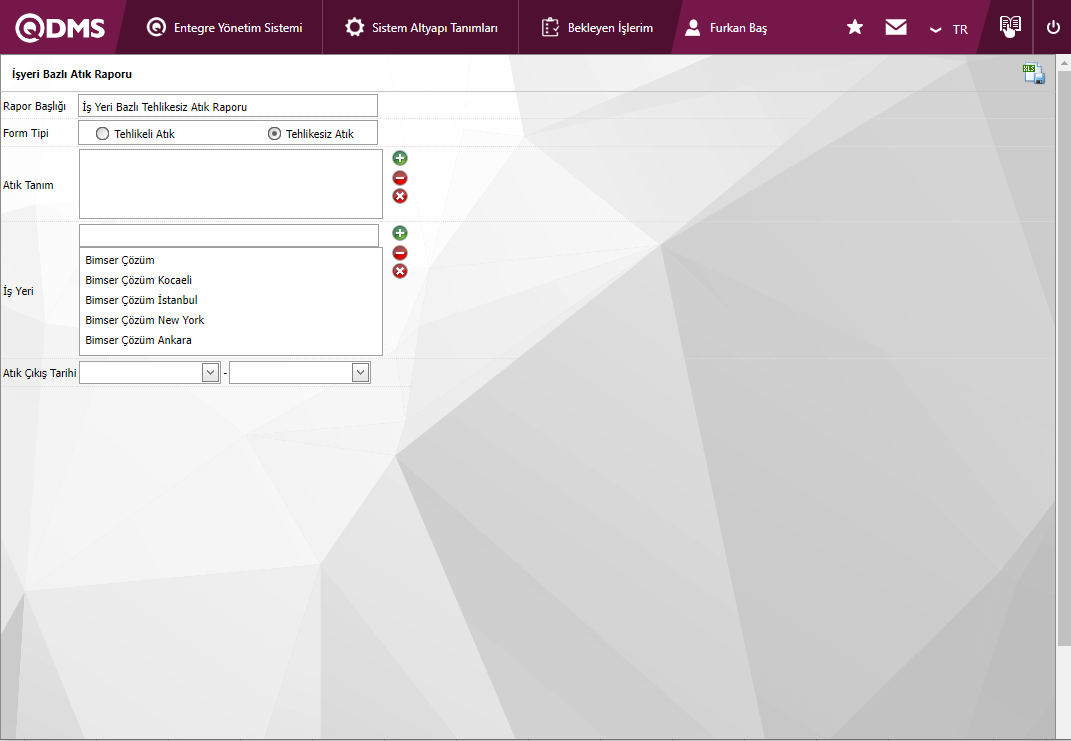Click the Rapor Başlığı input field

[x=228, y=106]
